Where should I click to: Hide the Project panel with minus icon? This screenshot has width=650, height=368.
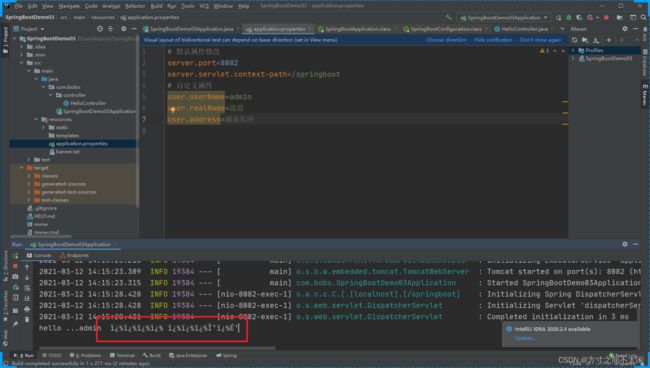134,29
